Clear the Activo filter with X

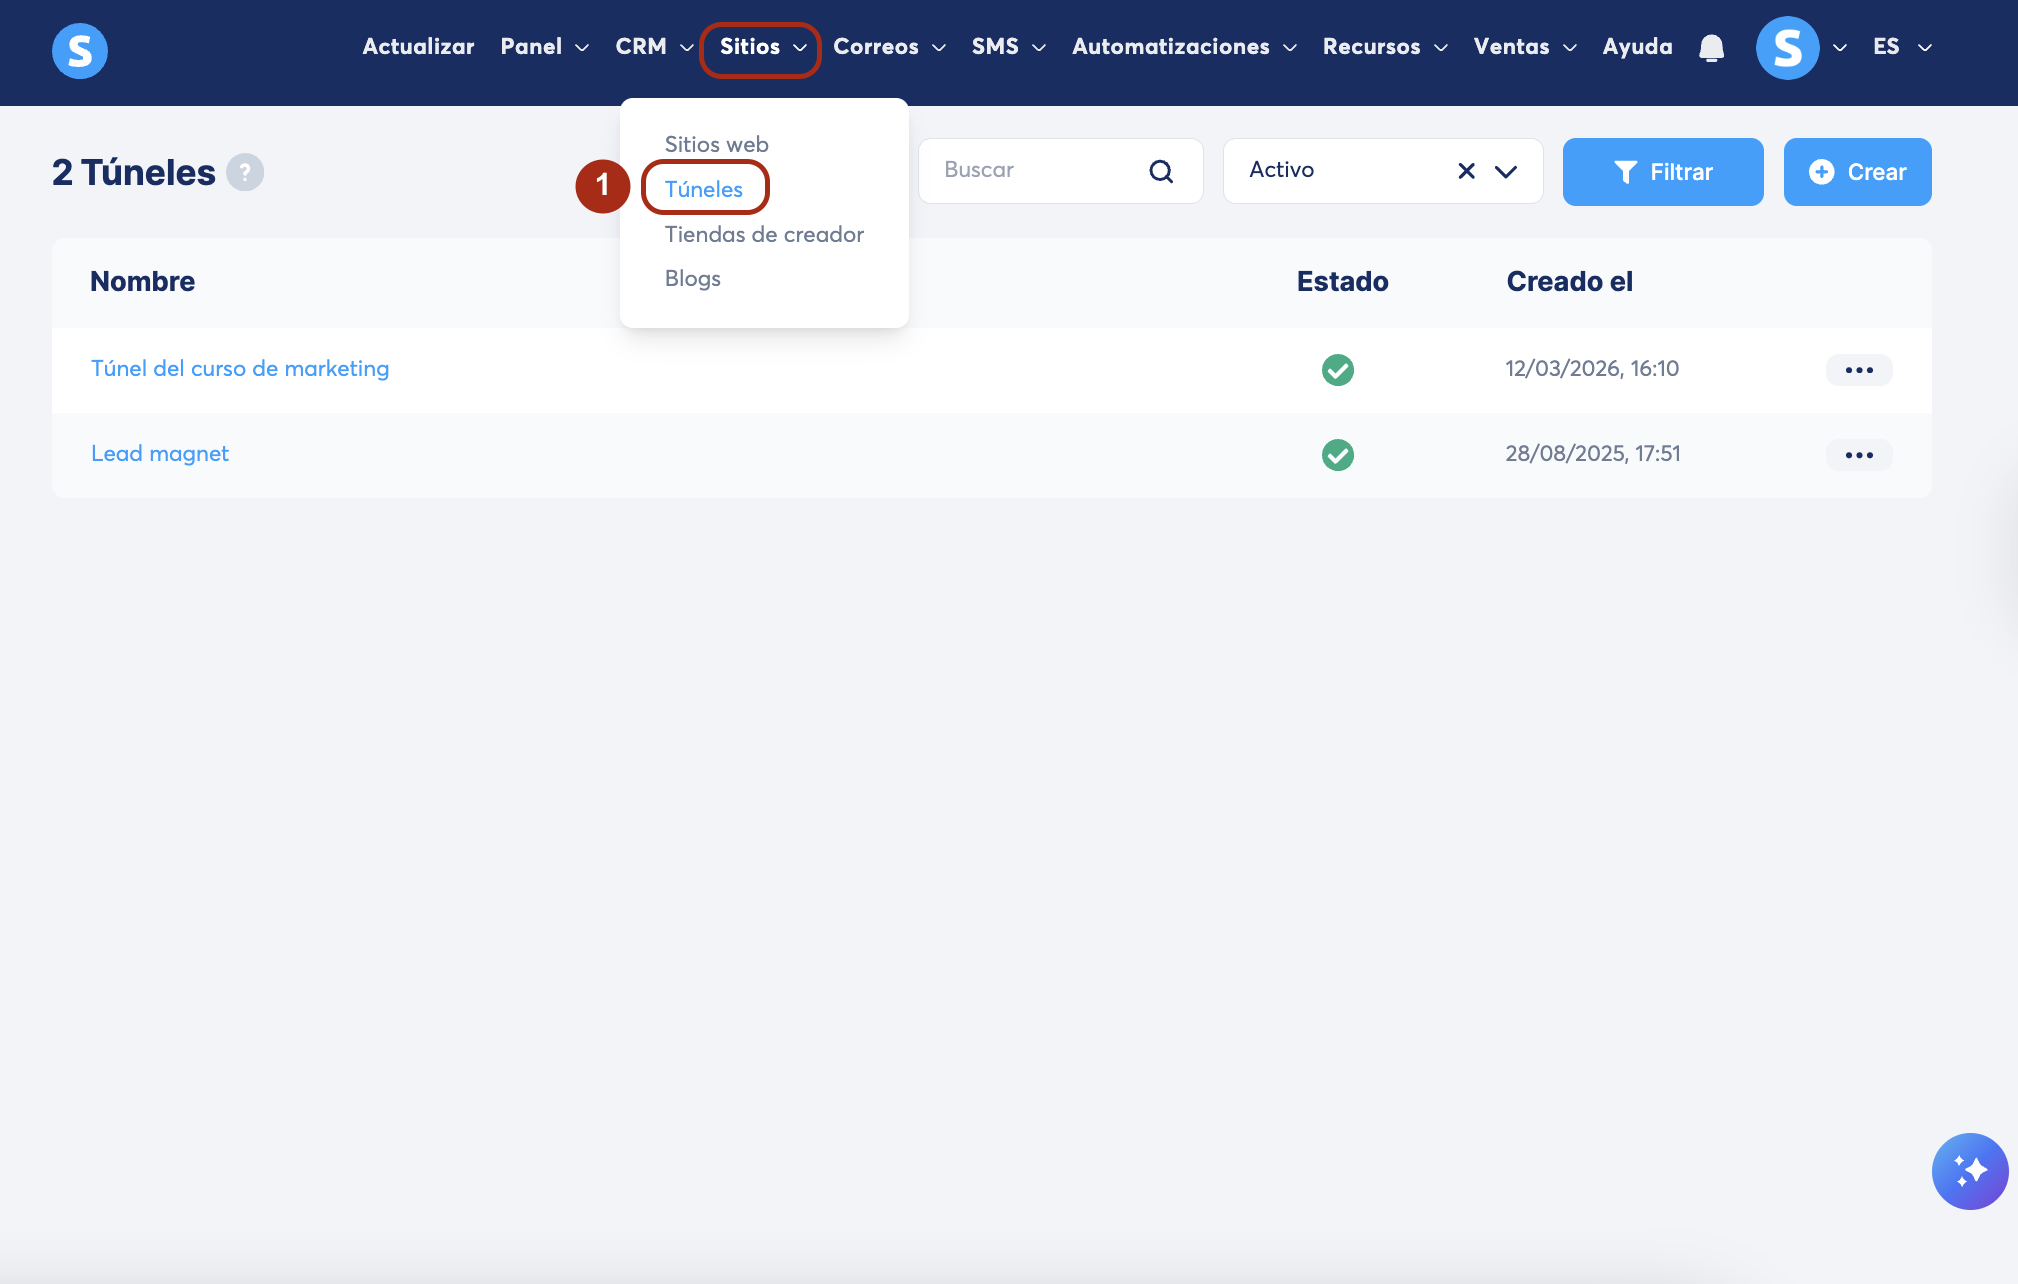point(1466,171)
